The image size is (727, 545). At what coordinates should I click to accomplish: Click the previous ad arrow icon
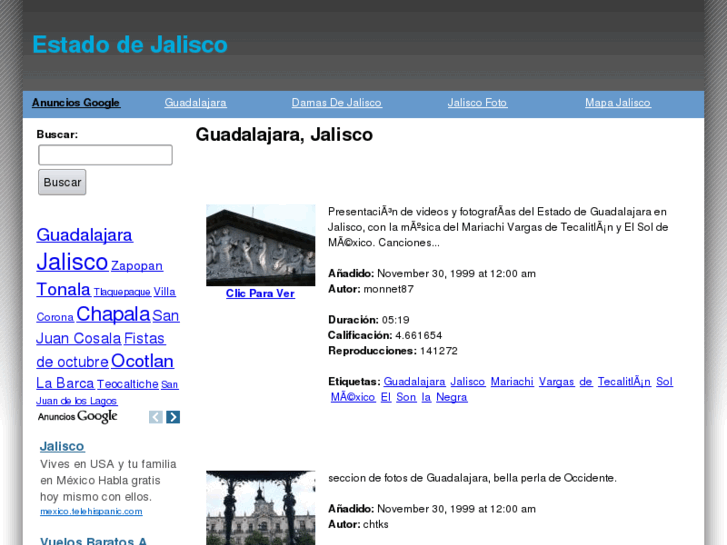pyautogui.click(x=156, y=417)
